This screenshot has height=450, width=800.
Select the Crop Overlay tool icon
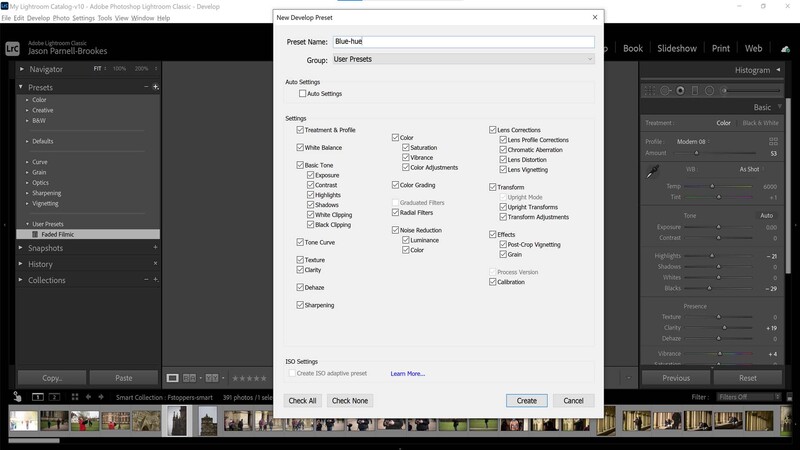[649, 91]
